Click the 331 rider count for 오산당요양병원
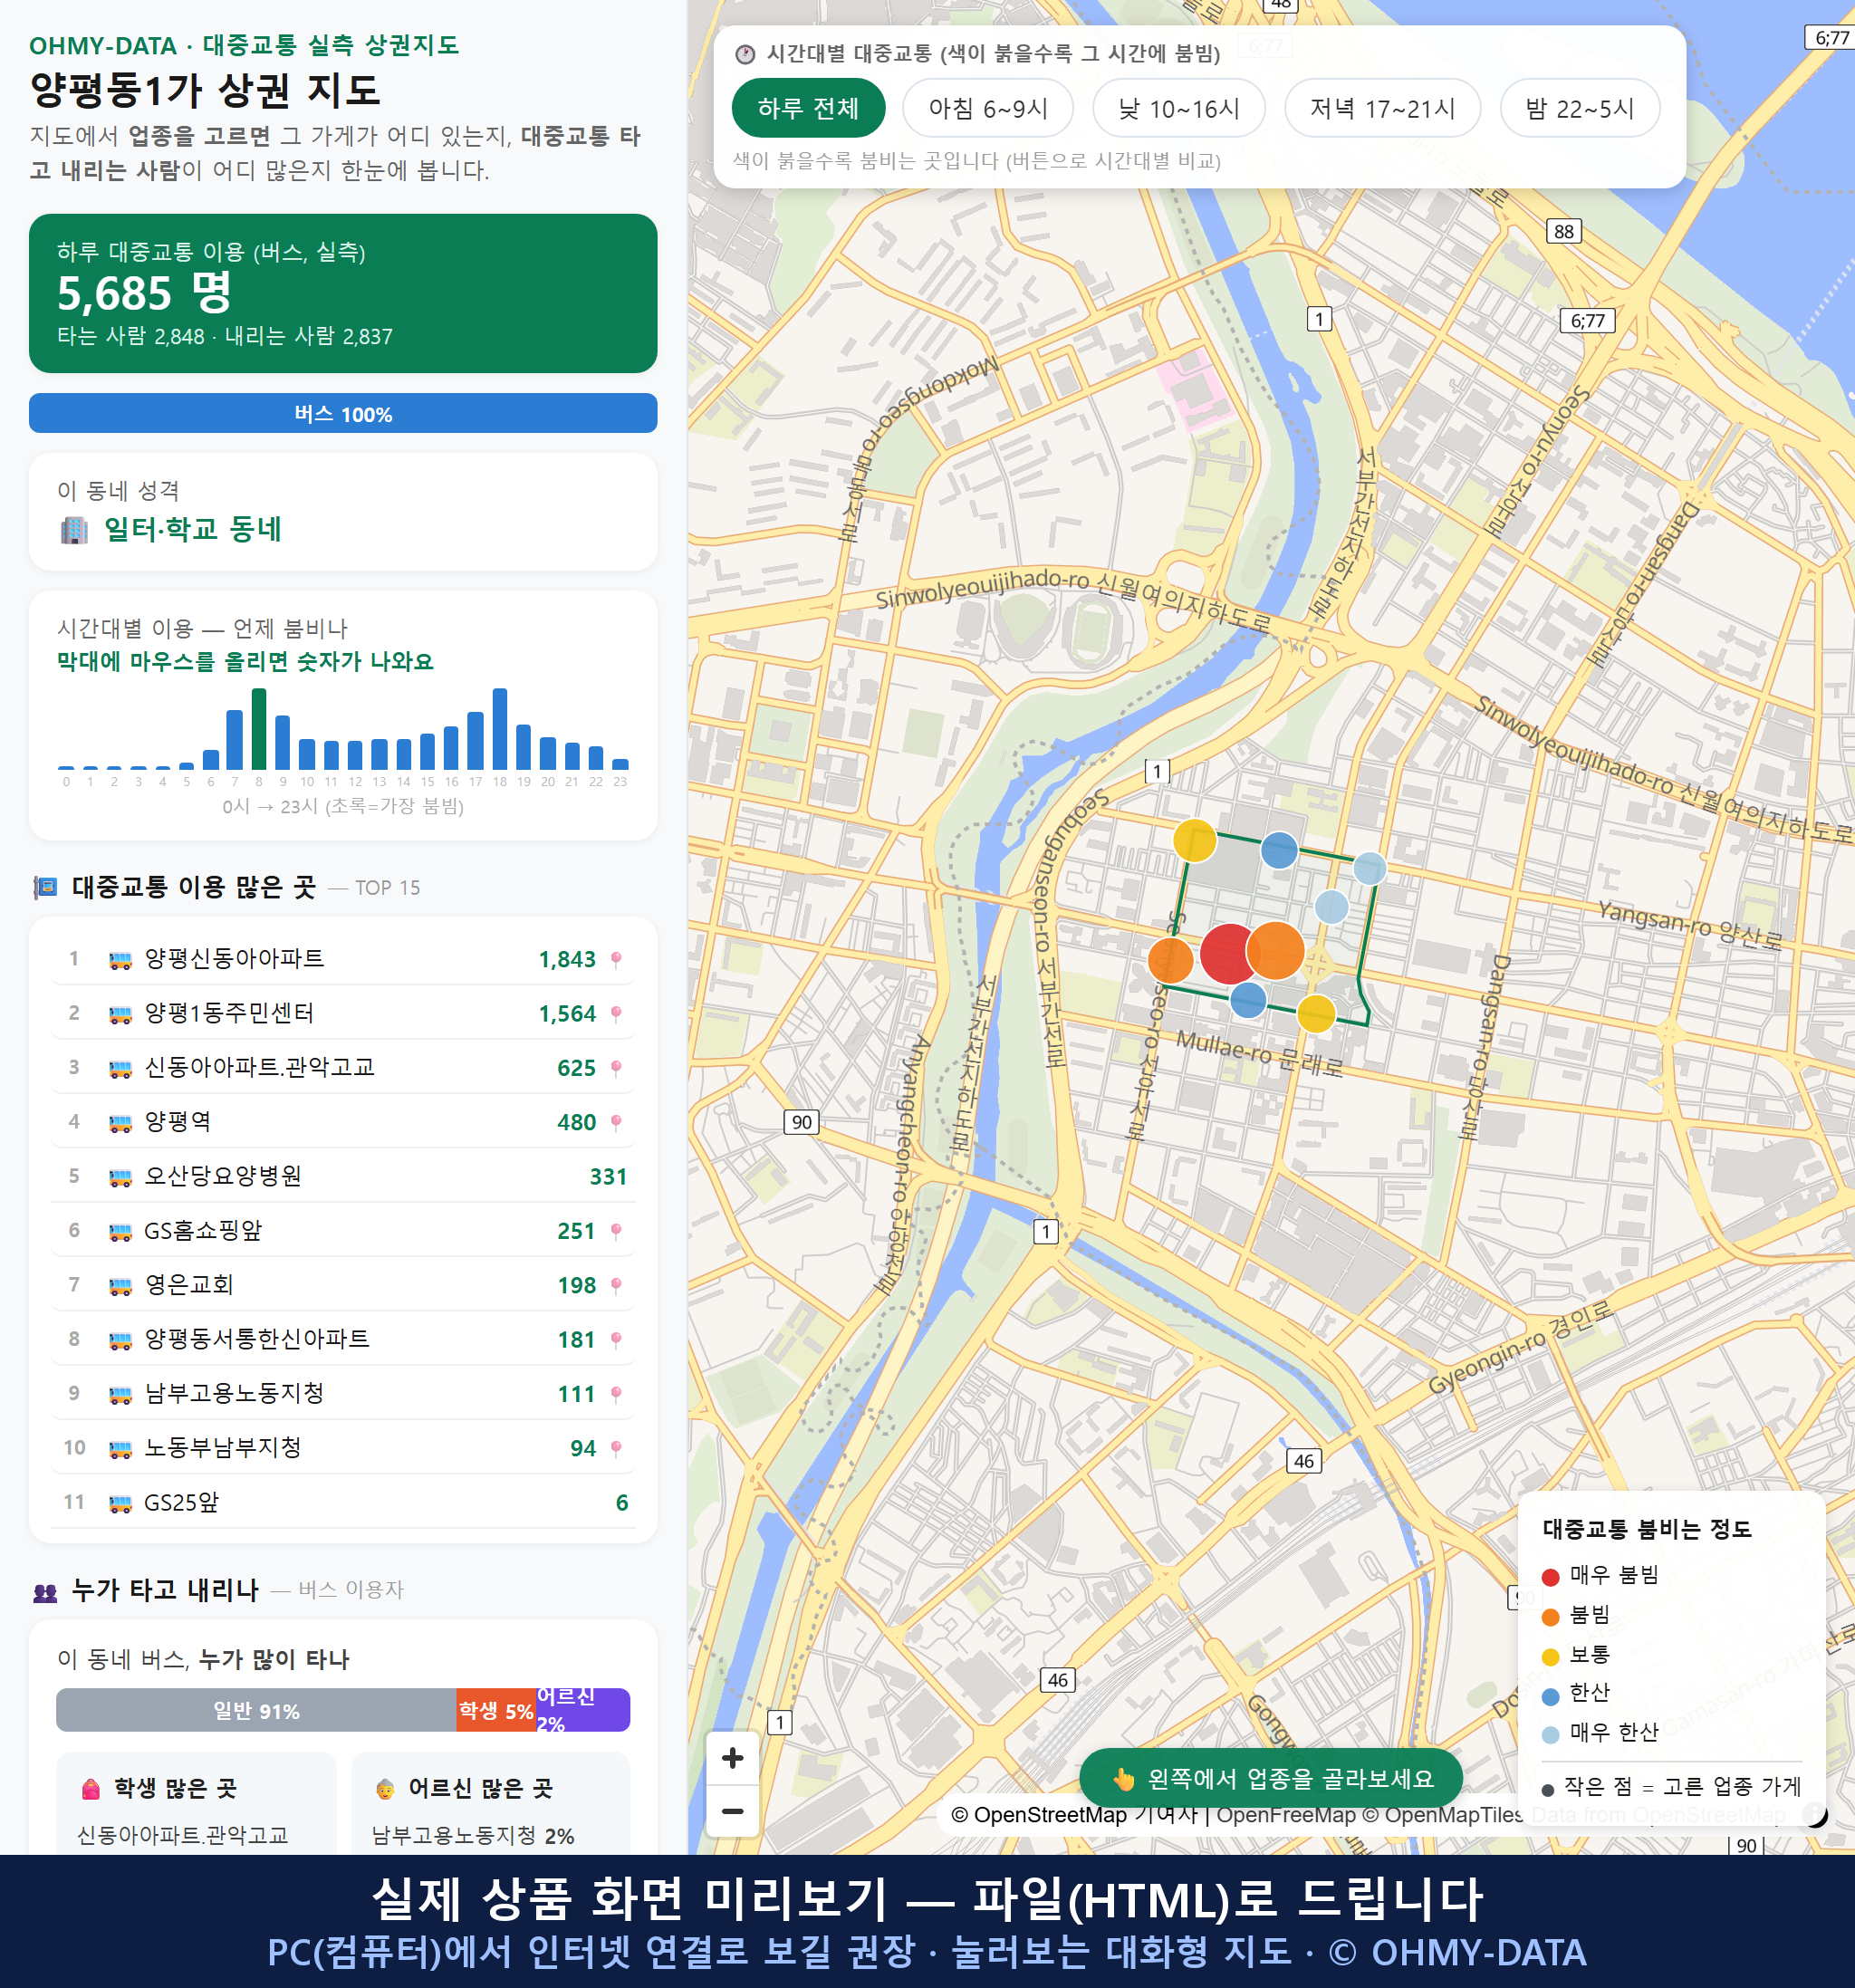The height and width of the screenshot is (1988, 1855). tap(608, 1176)
